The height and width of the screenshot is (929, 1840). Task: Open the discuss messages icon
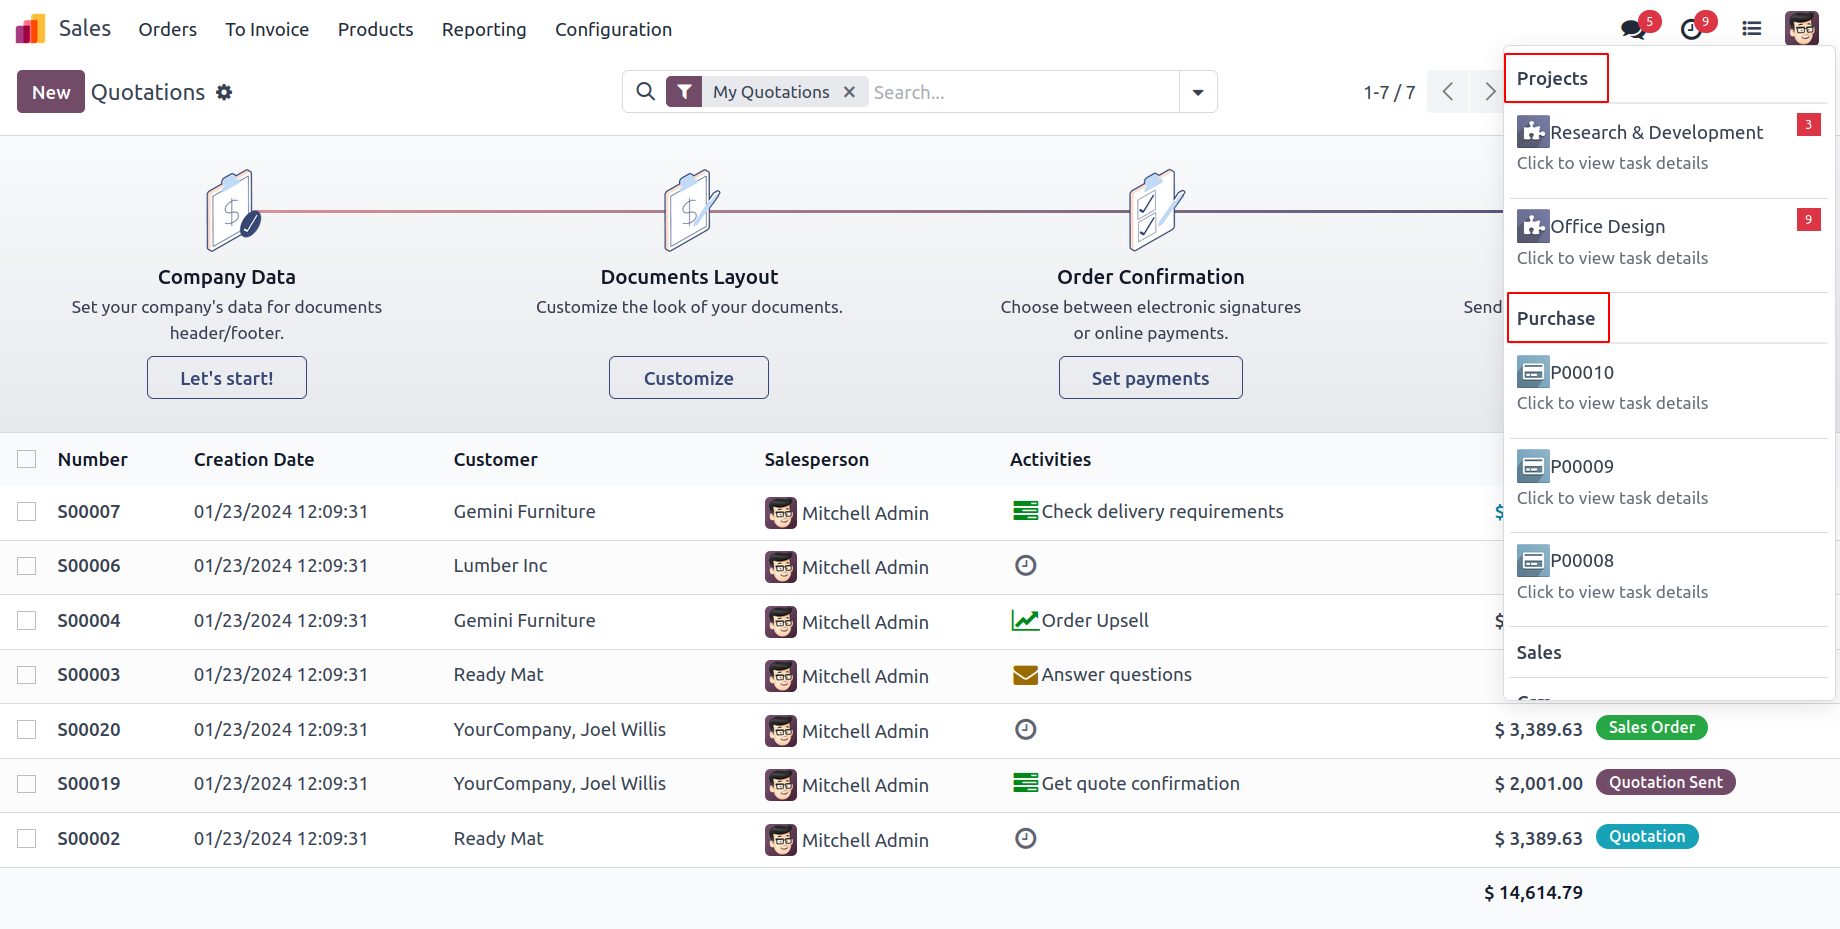click(x=1633, y=29)
